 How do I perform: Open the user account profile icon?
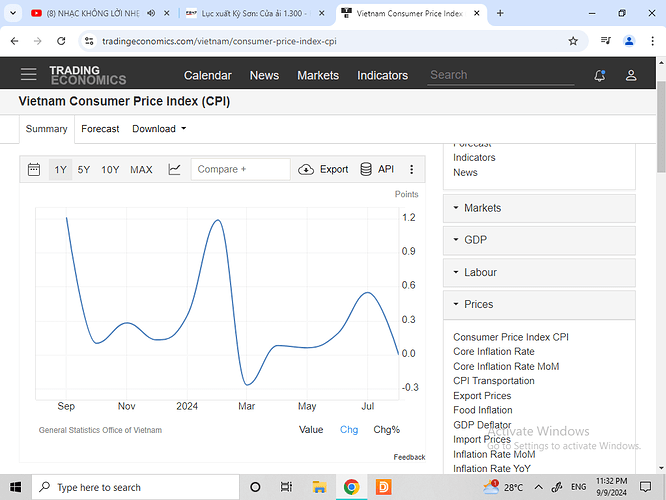point(631,75)
